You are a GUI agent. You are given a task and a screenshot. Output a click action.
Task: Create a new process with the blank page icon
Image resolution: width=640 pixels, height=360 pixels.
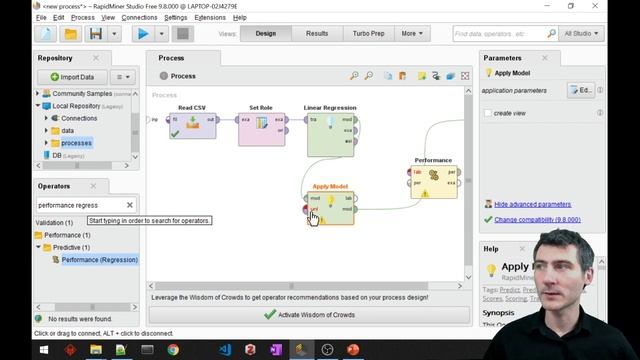(45, 34)
